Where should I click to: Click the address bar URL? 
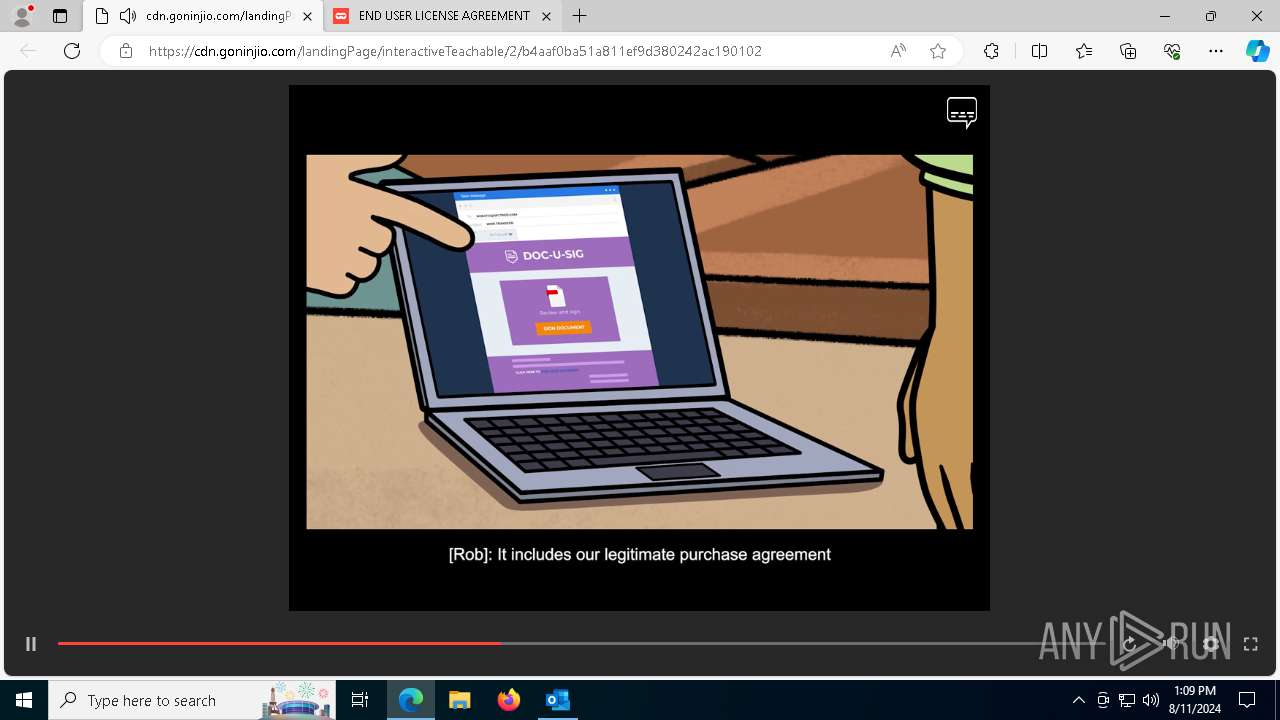click(x=455, y=51)
